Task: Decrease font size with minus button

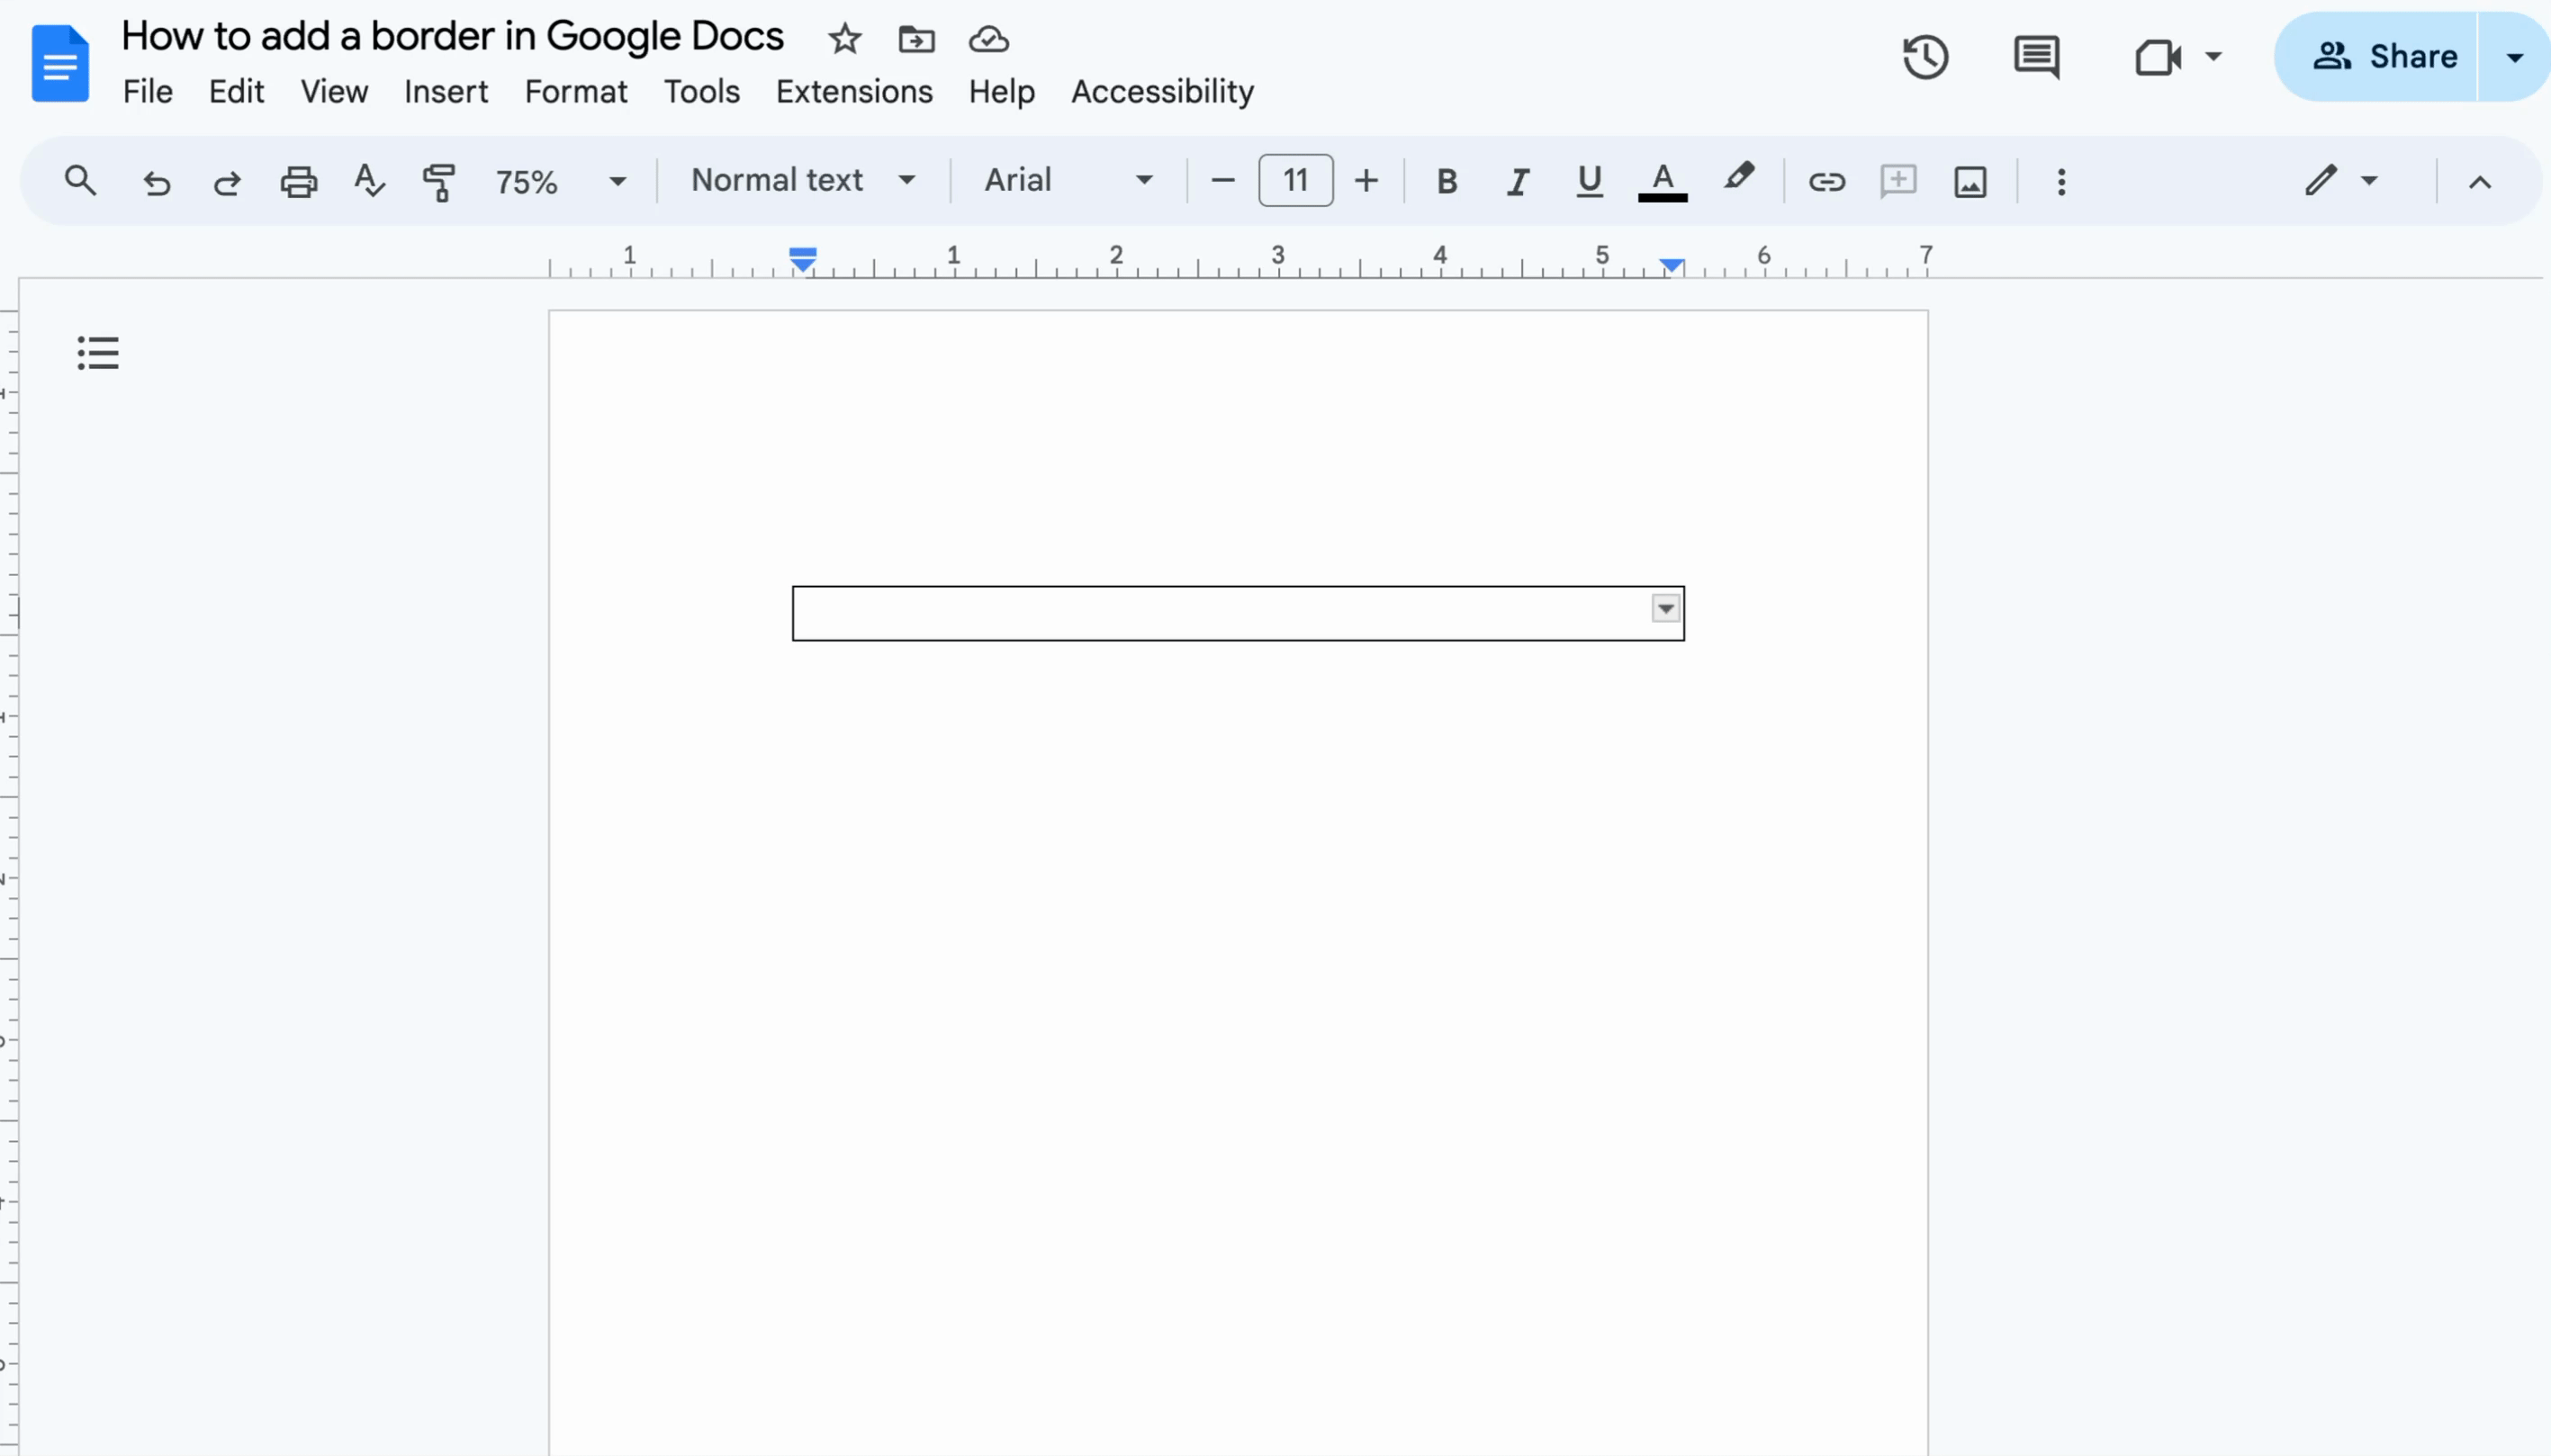Action: [x=1222, y=181]
